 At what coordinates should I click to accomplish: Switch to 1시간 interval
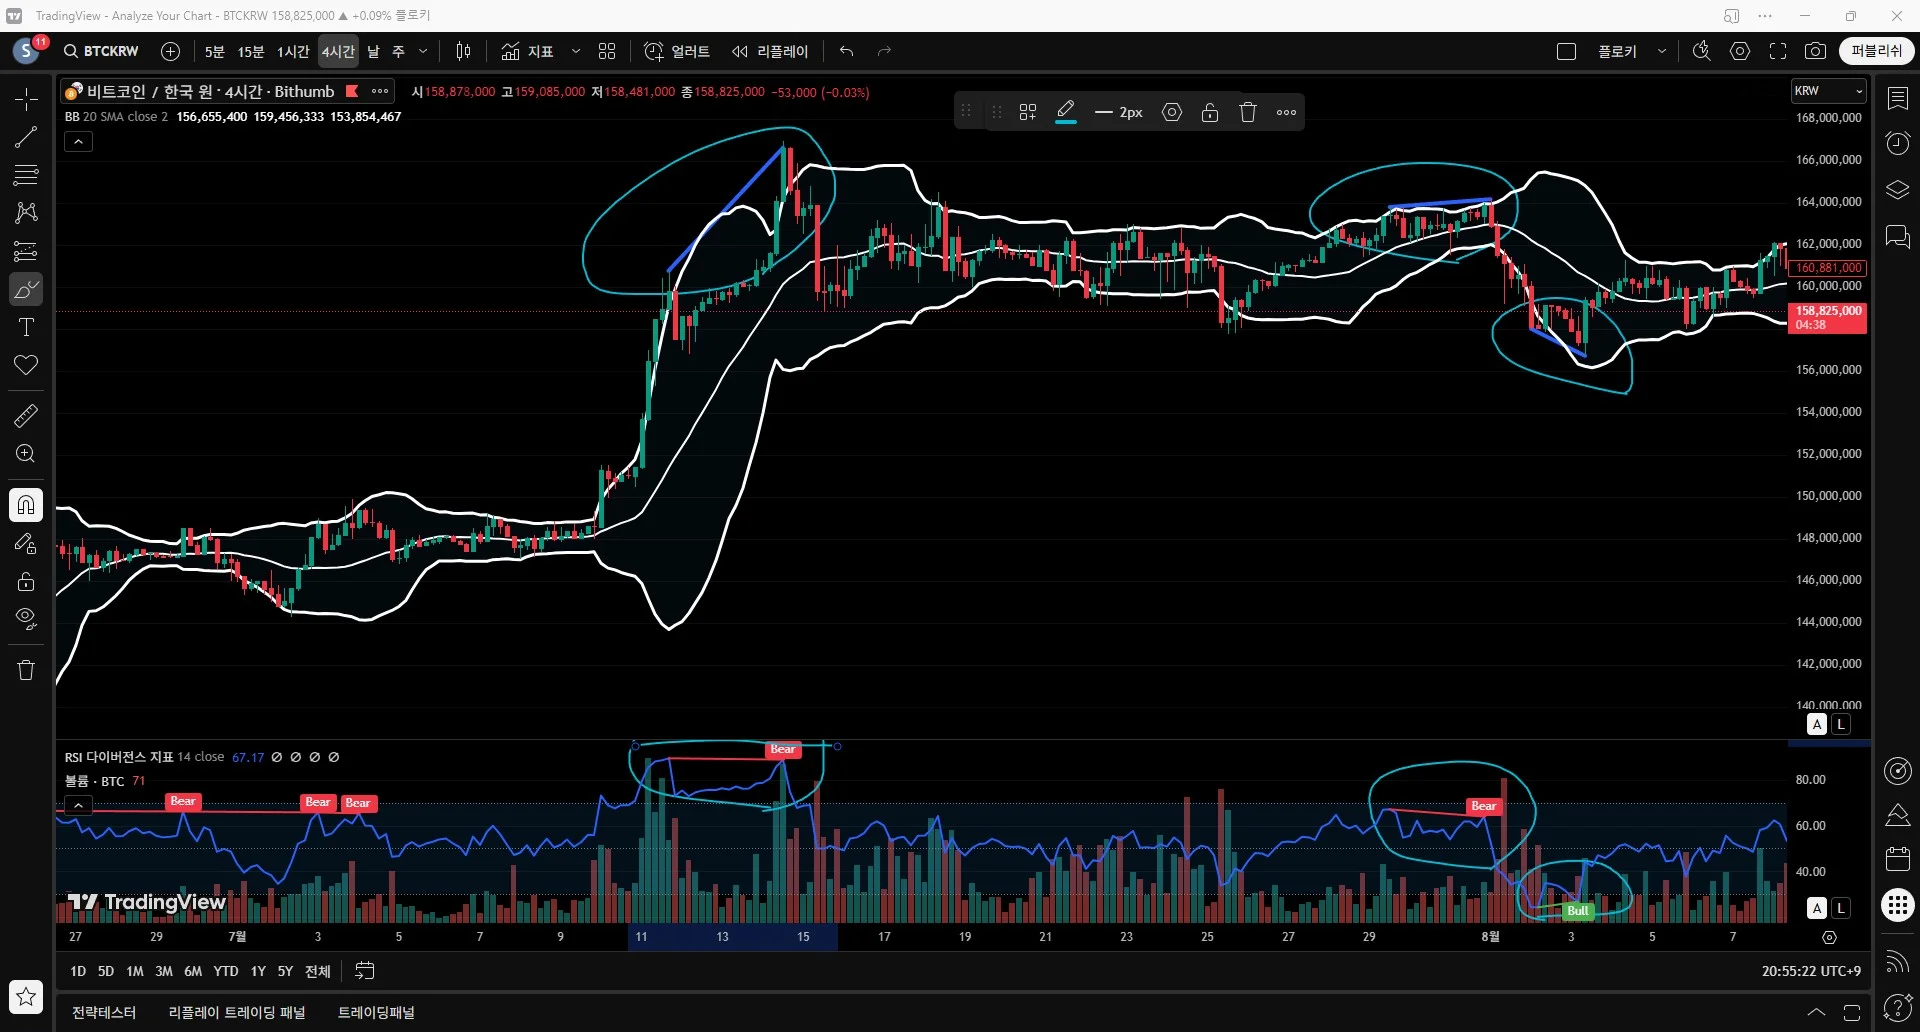click(x=293, y=51)
